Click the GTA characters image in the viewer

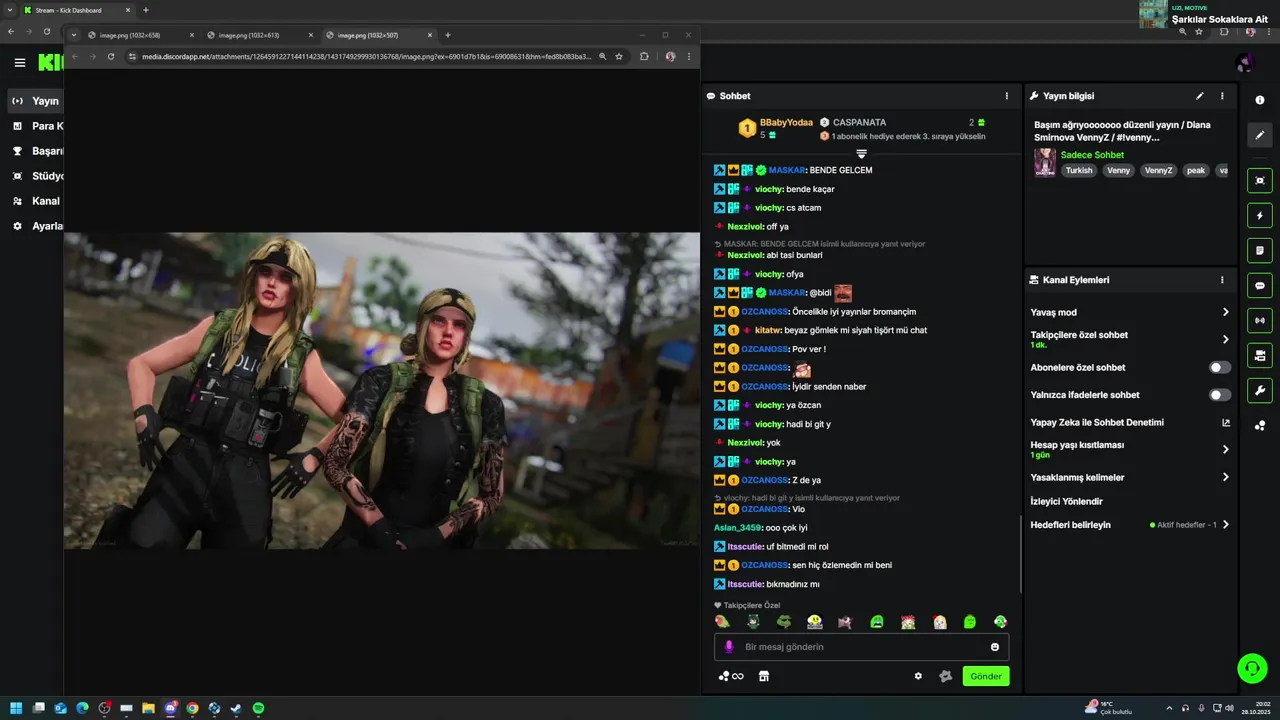(382, 390)
